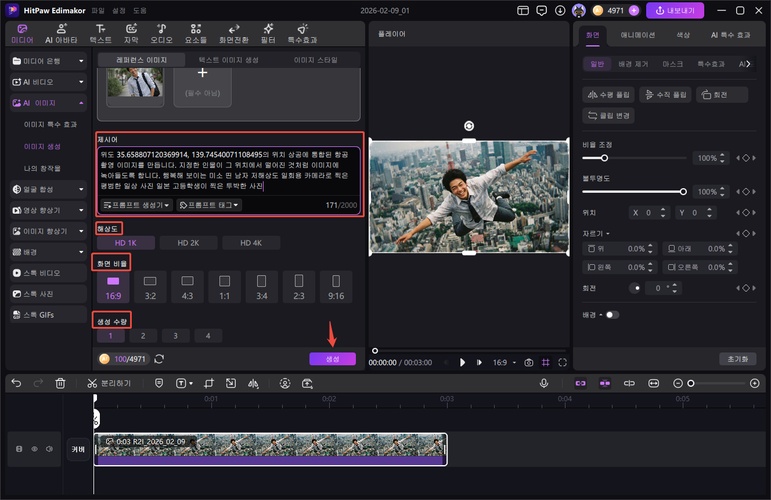Image resolution: width=771 pixels, height=500 pixels.
Task: Click the 클립 변경 (replace clip) button
Action: (609, 116)
